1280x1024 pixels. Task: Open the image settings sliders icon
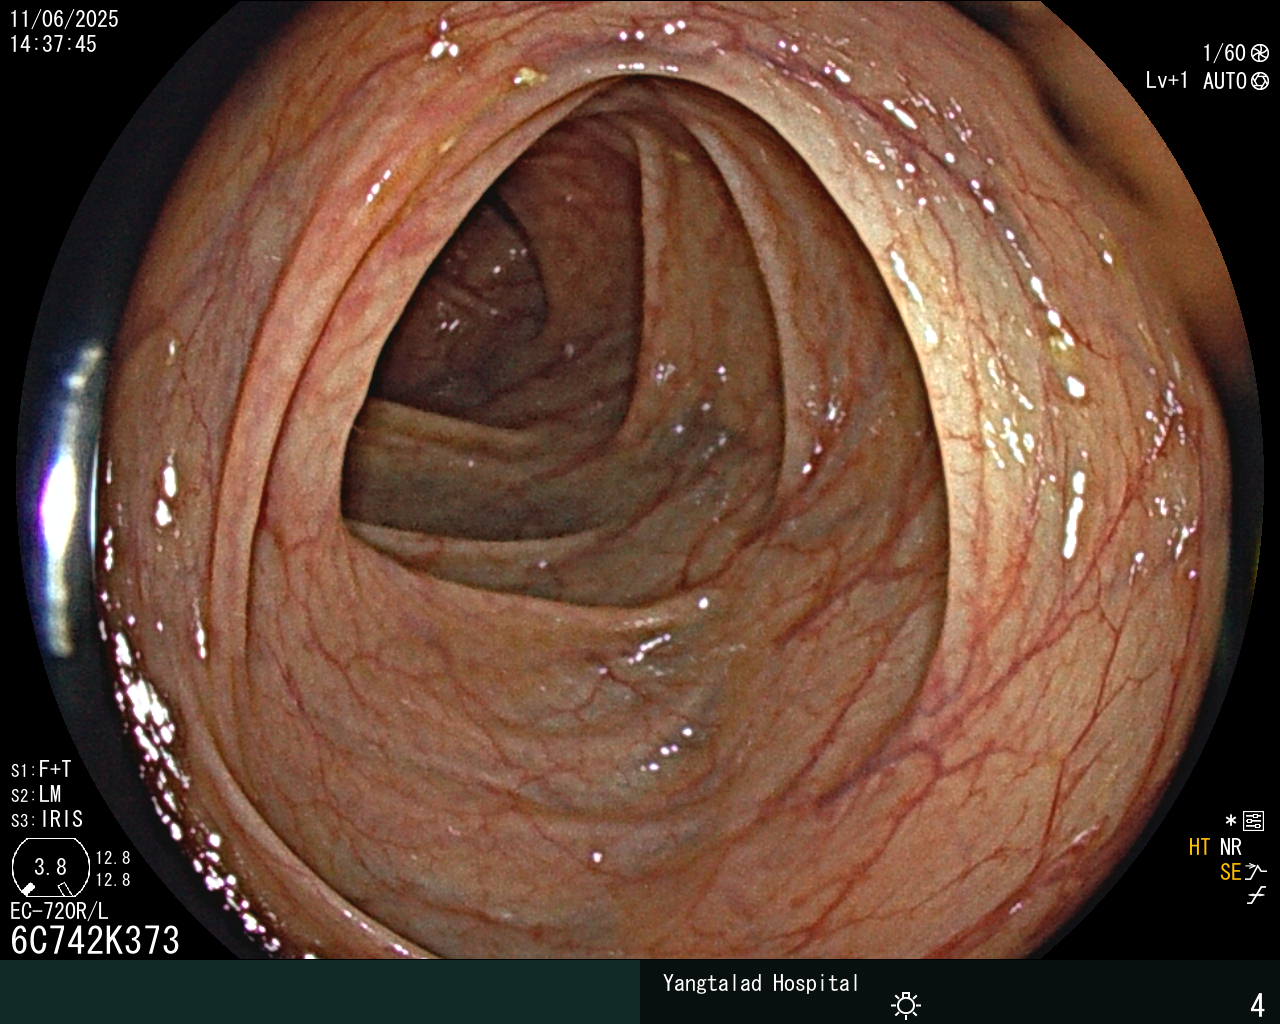point(1253,822)
